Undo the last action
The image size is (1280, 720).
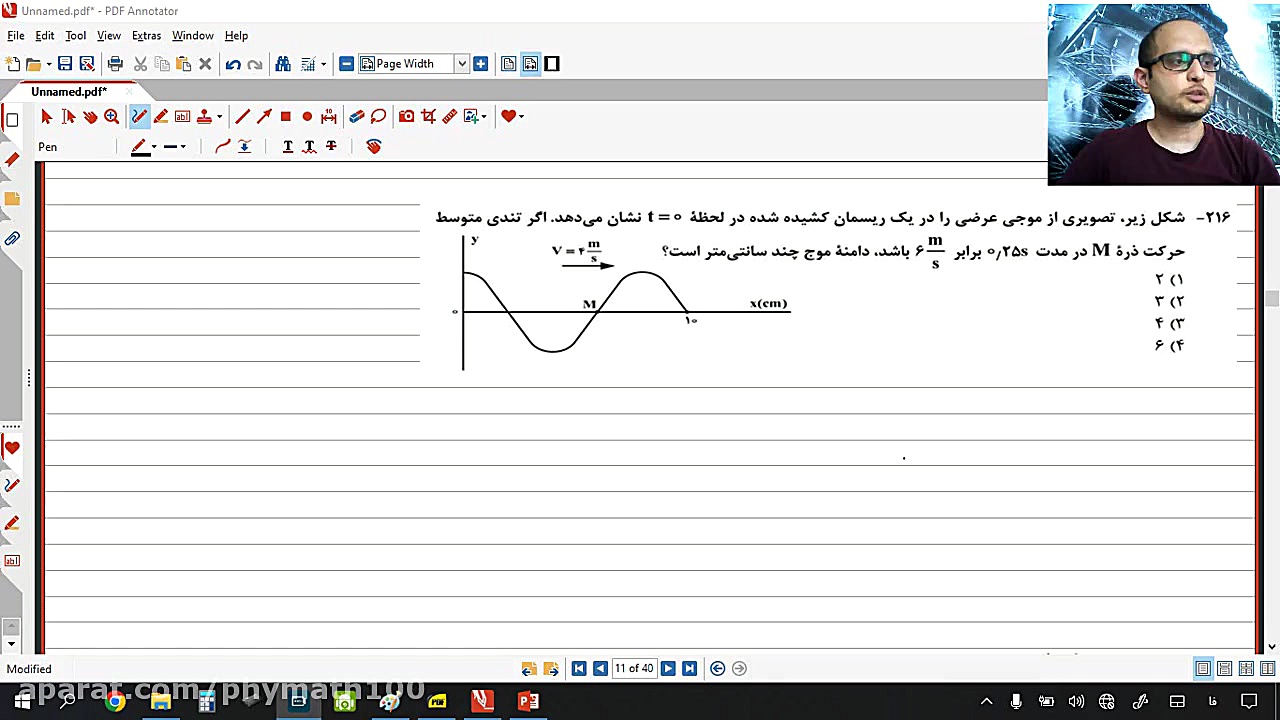point(233,64)
